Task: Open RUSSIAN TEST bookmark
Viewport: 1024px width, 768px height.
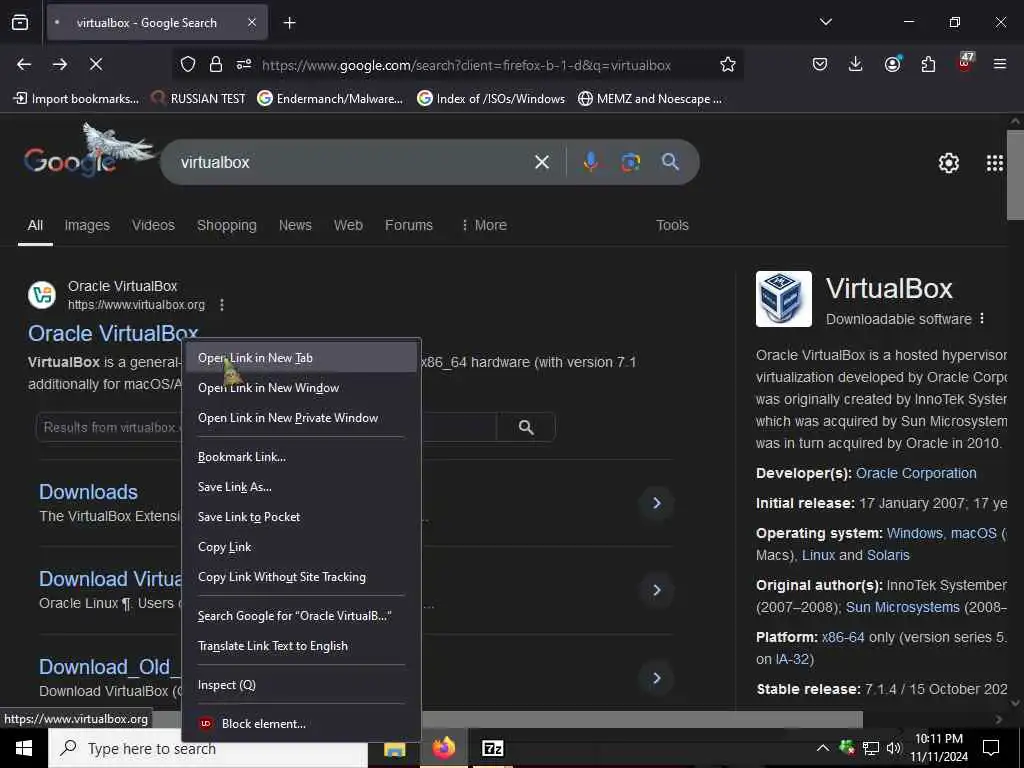Action: coord(198,99)
